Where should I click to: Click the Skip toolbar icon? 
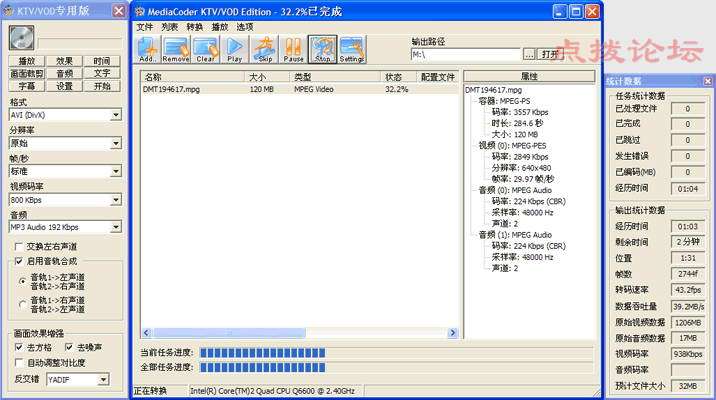pos(265,49)
